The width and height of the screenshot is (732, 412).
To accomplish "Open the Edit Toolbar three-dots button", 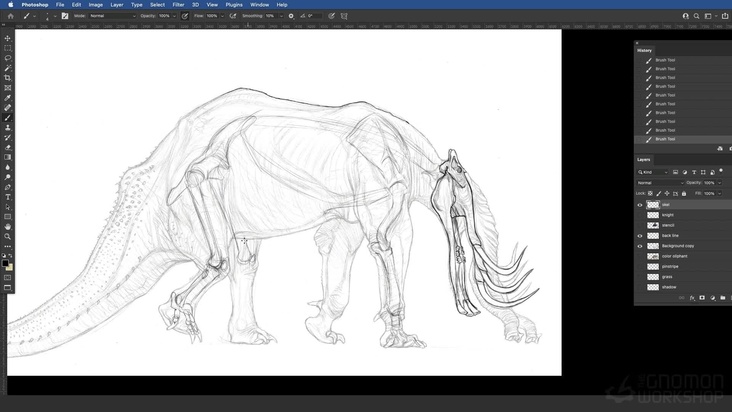I will tap(7, 246).
